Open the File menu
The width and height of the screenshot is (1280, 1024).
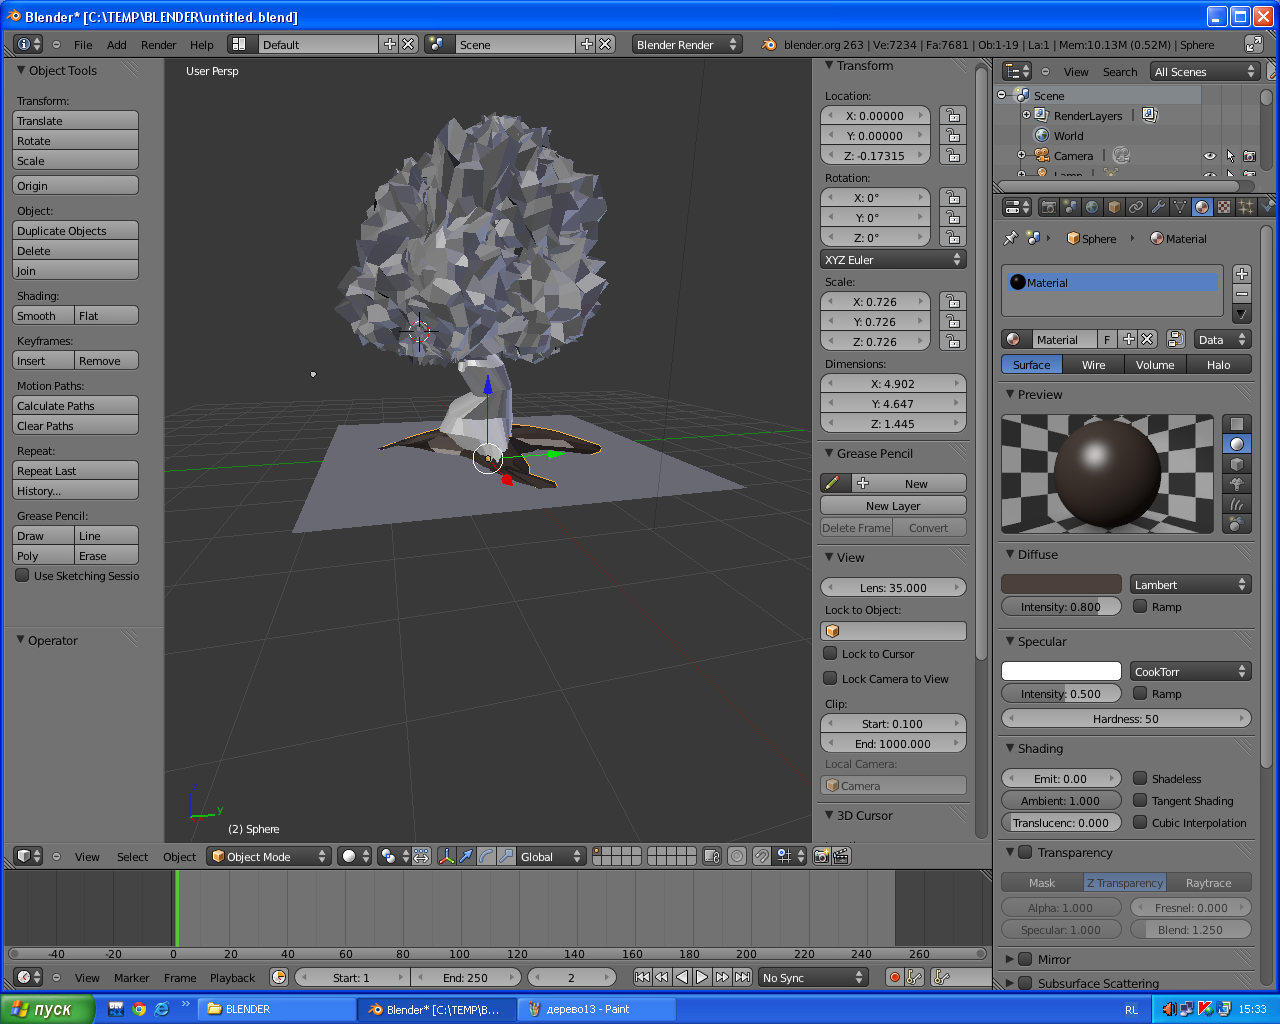(83, 45)
